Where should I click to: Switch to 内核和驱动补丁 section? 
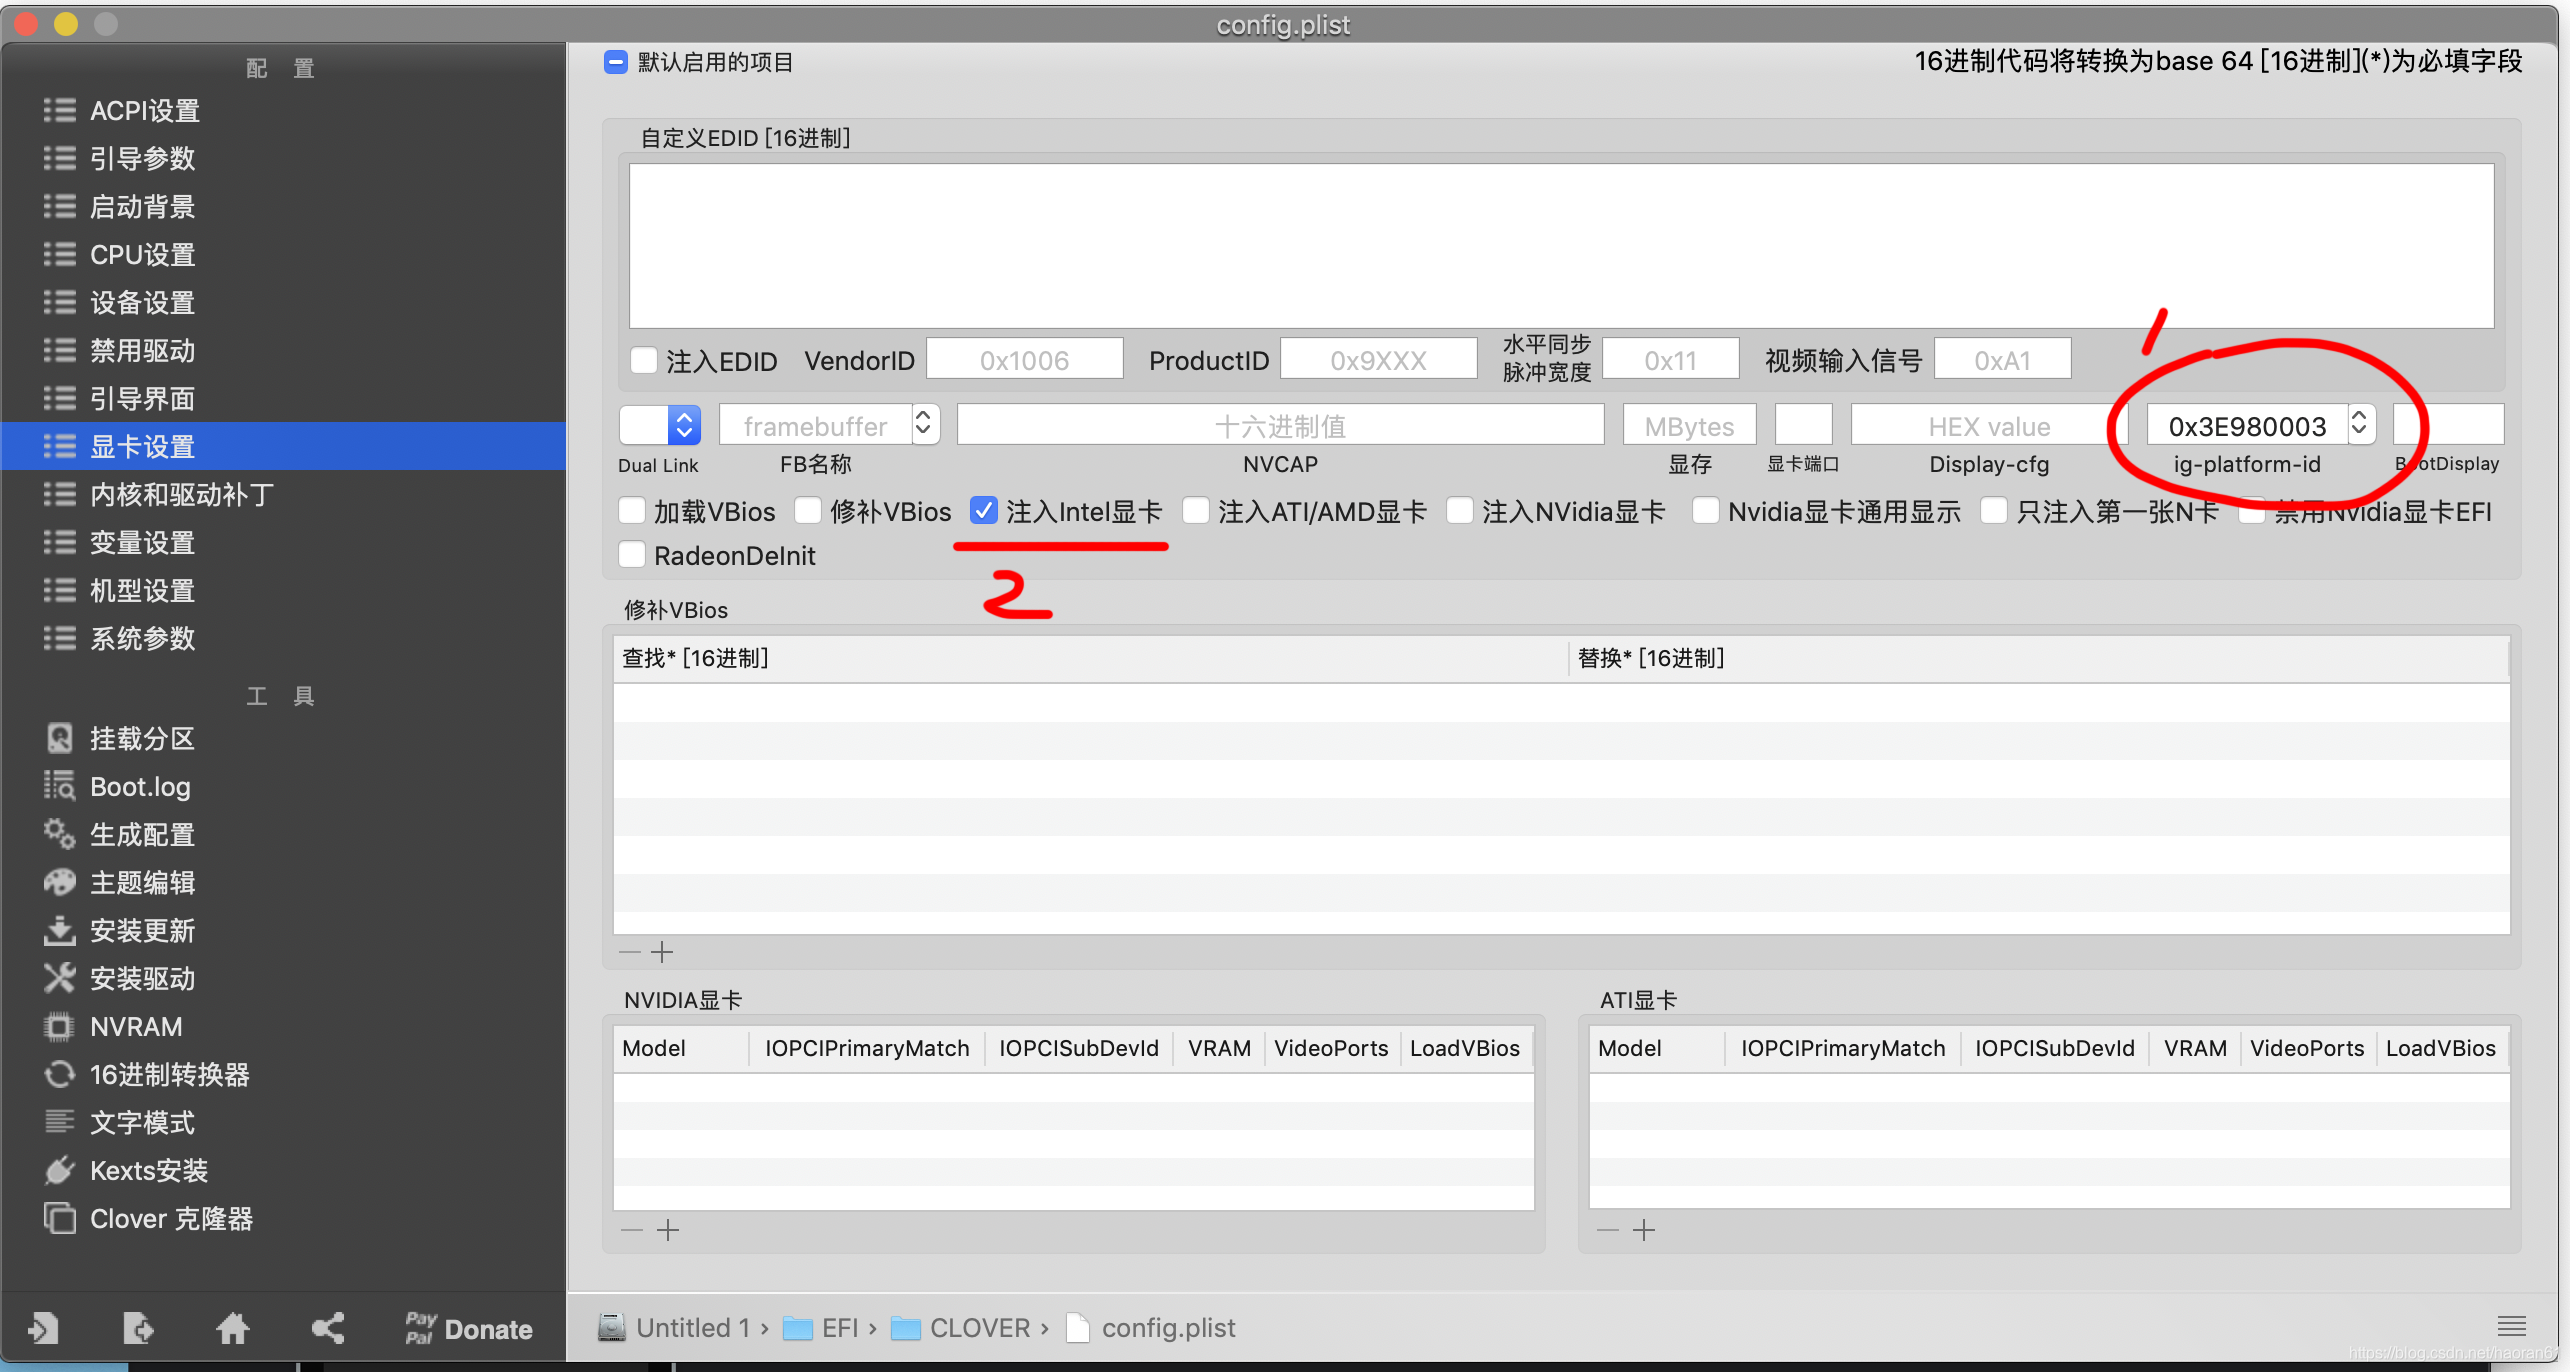click(x=181, y=495)
